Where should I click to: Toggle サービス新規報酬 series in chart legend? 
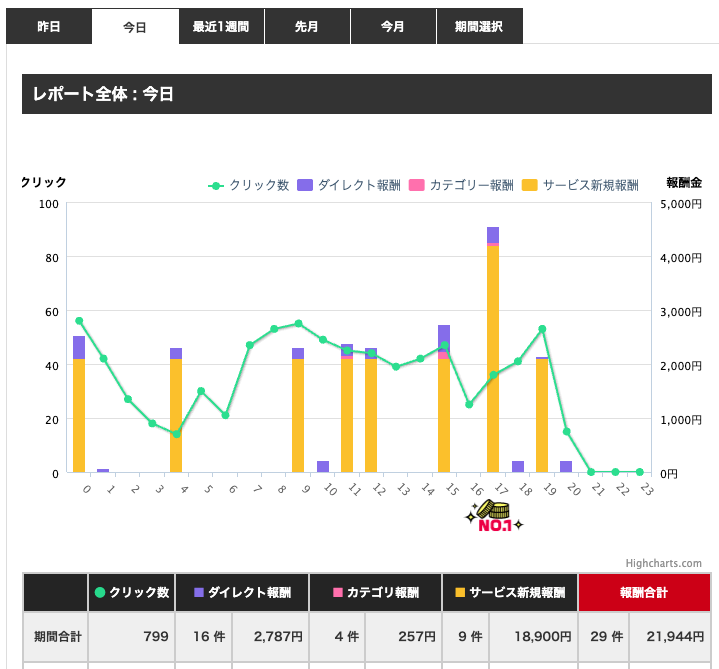(x=580, y=185)
